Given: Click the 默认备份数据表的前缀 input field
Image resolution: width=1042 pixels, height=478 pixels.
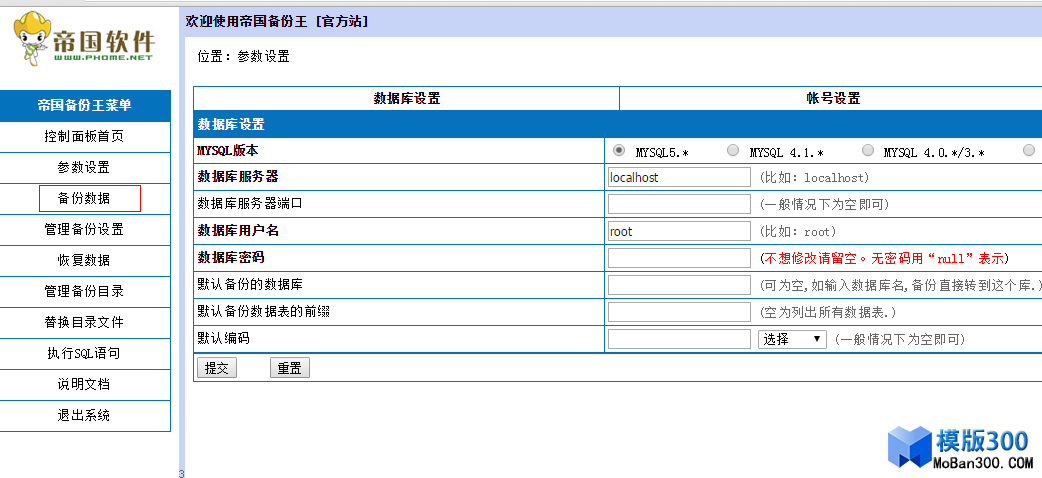Looking at the screenshot, I should [x=679, y=312].
